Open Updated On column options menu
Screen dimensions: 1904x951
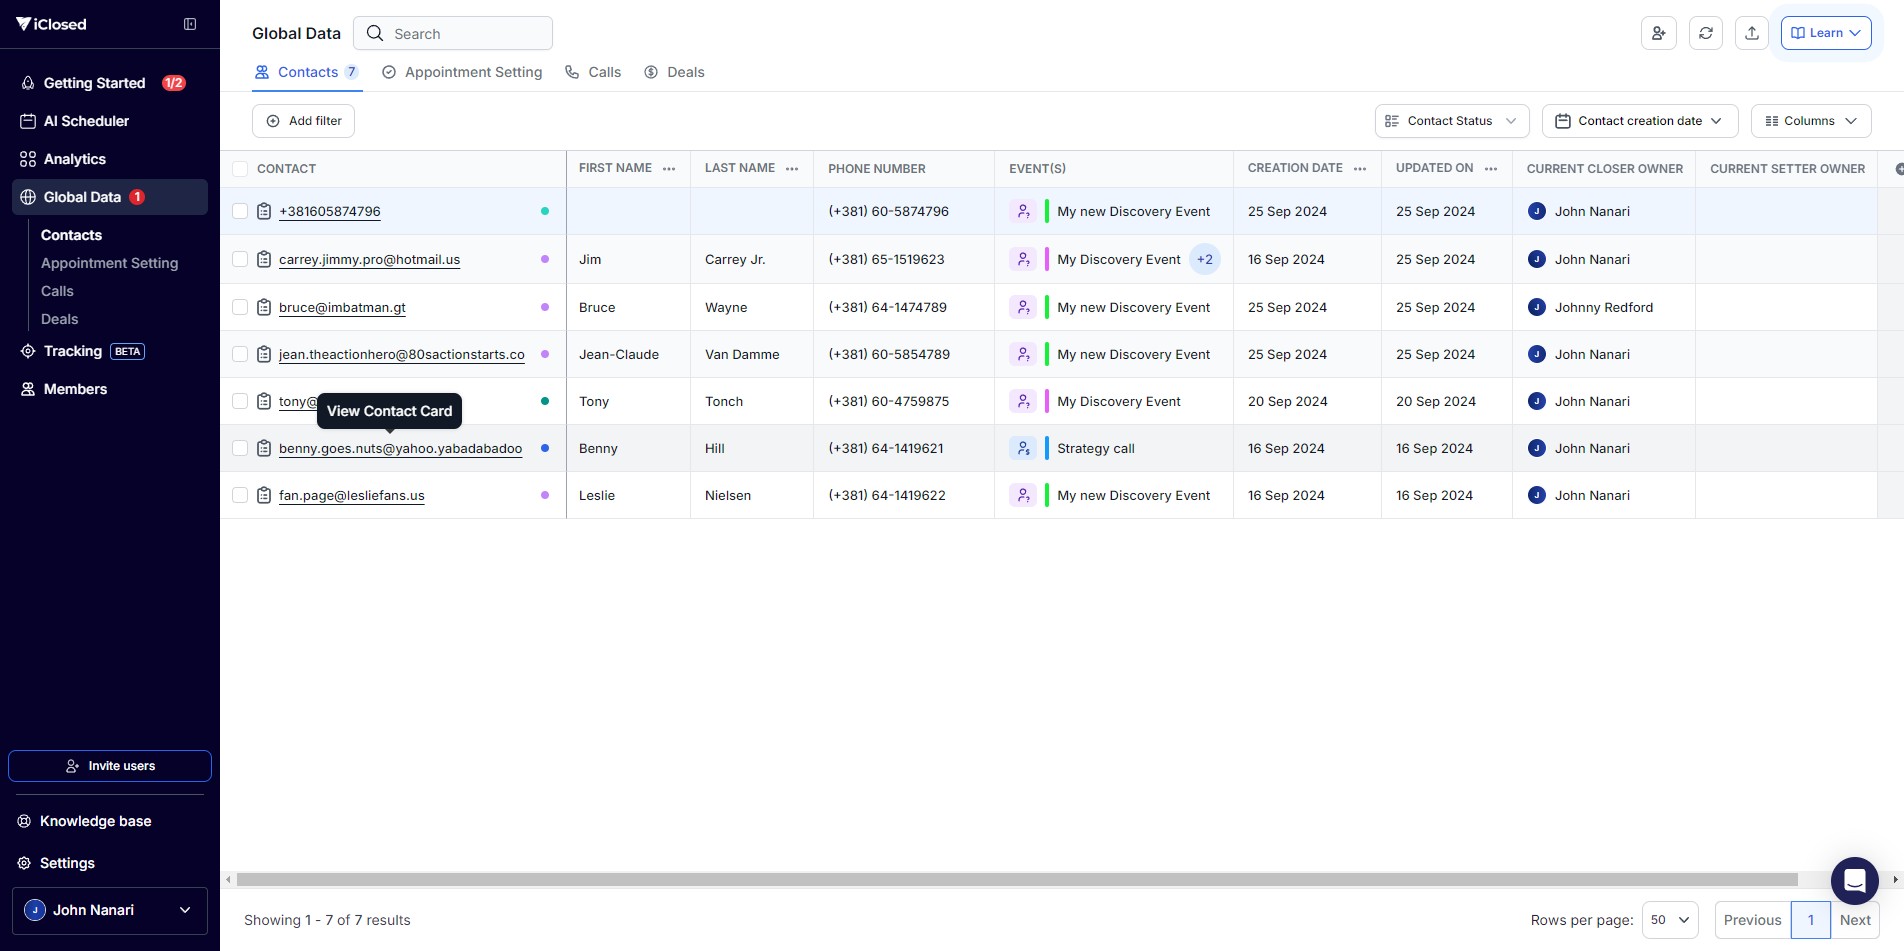click(x=1491, y=169)
